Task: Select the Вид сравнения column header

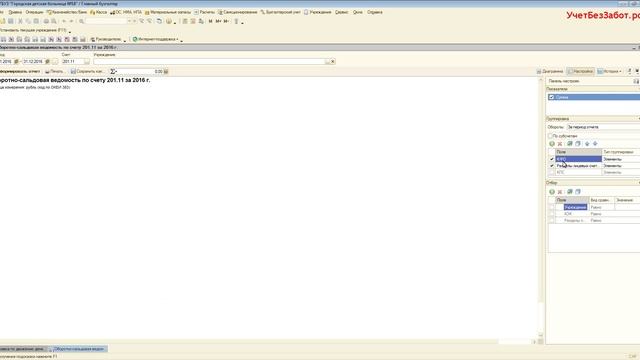Action: [601, 200]
